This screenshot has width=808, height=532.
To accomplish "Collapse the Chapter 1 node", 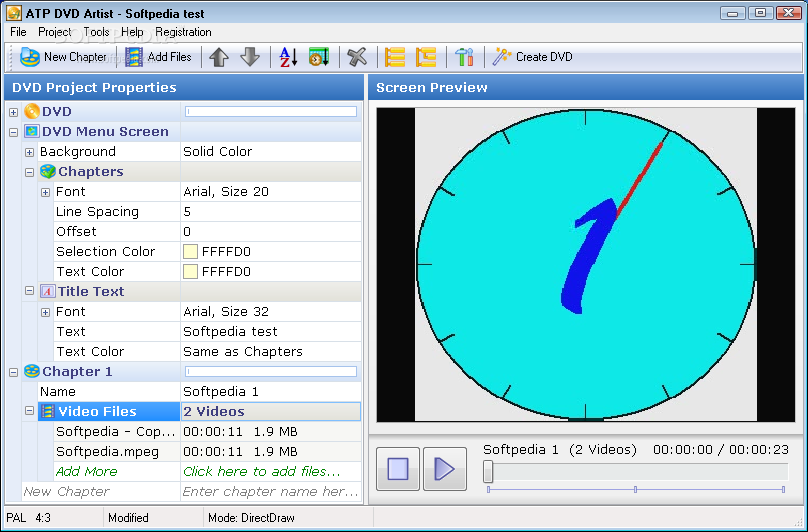I will (x=13, y=372).
